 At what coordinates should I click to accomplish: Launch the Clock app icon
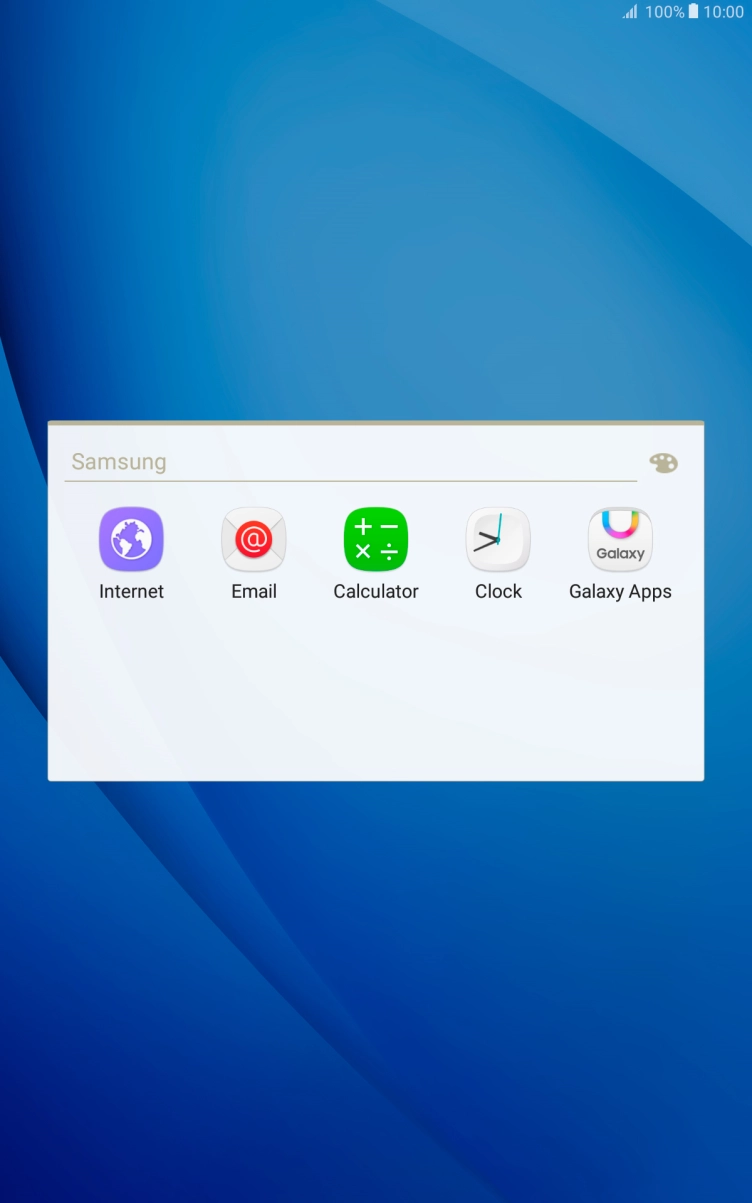point(498,539)
